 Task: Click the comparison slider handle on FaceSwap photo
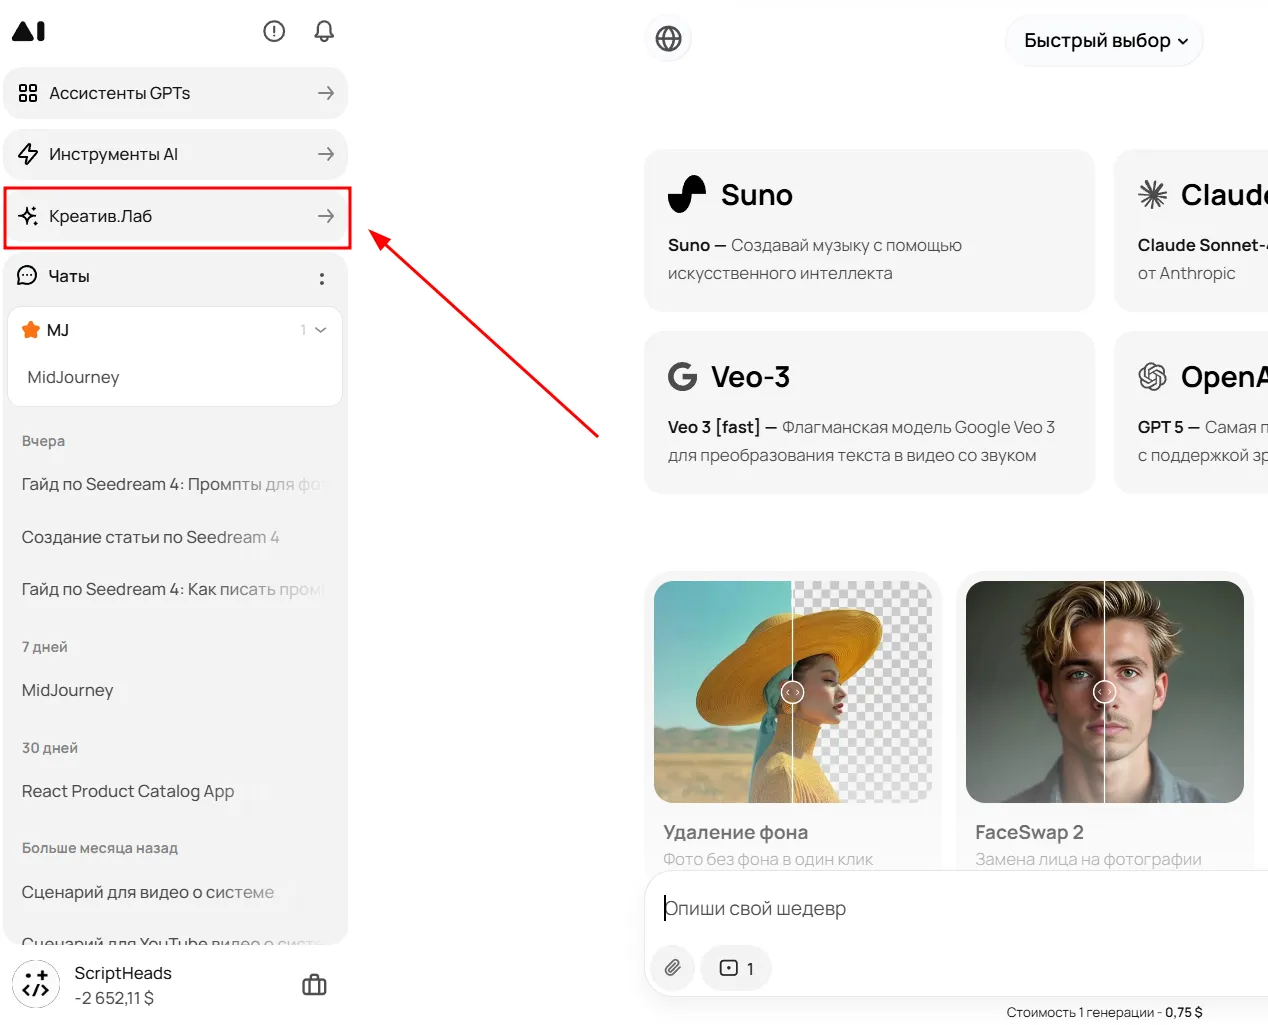(x=1104, y=692)
